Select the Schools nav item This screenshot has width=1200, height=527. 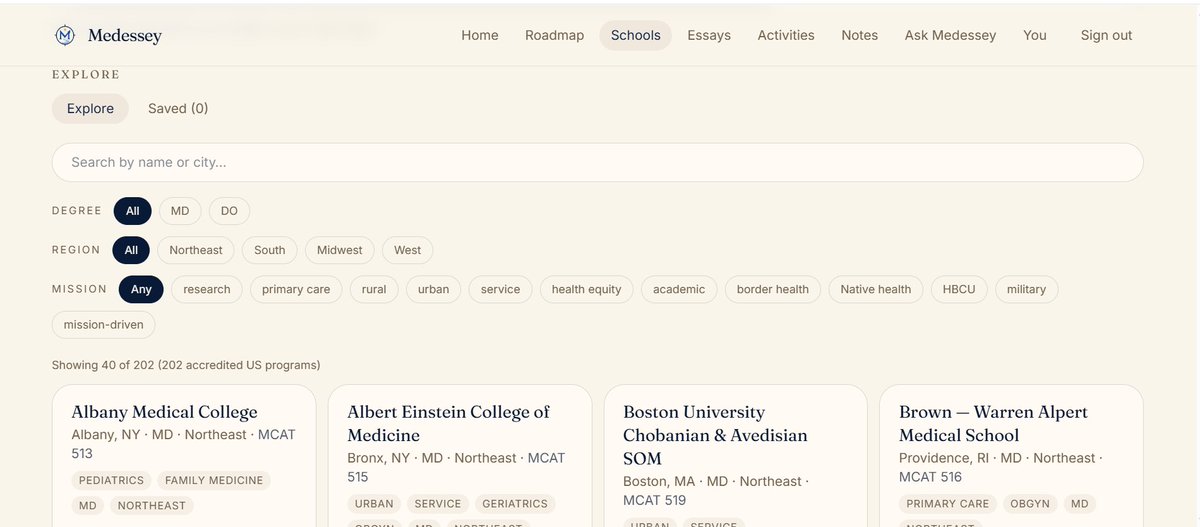pos(636,35)
